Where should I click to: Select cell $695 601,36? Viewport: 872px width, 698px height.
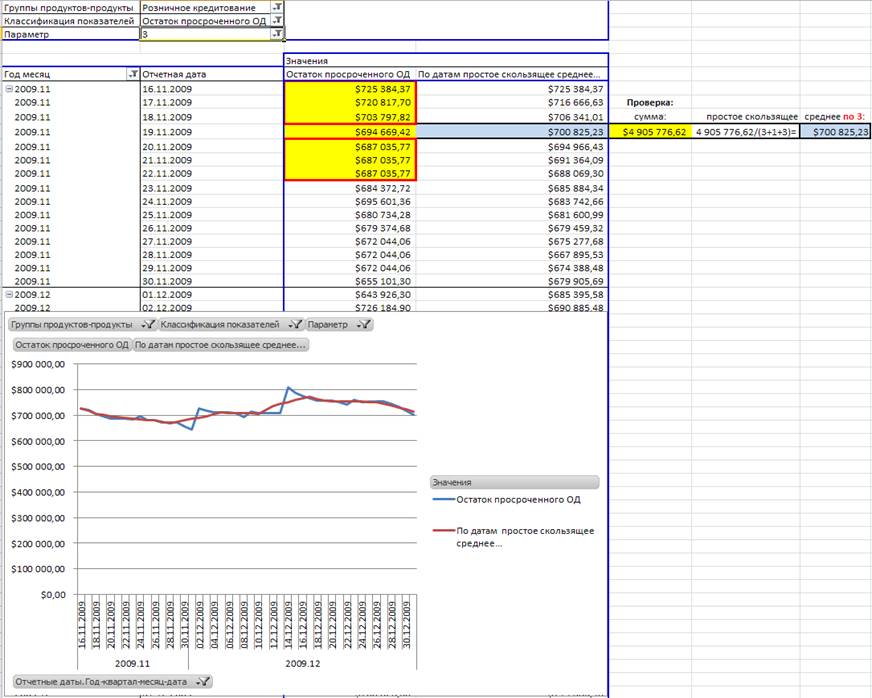[x=350, y=201]
